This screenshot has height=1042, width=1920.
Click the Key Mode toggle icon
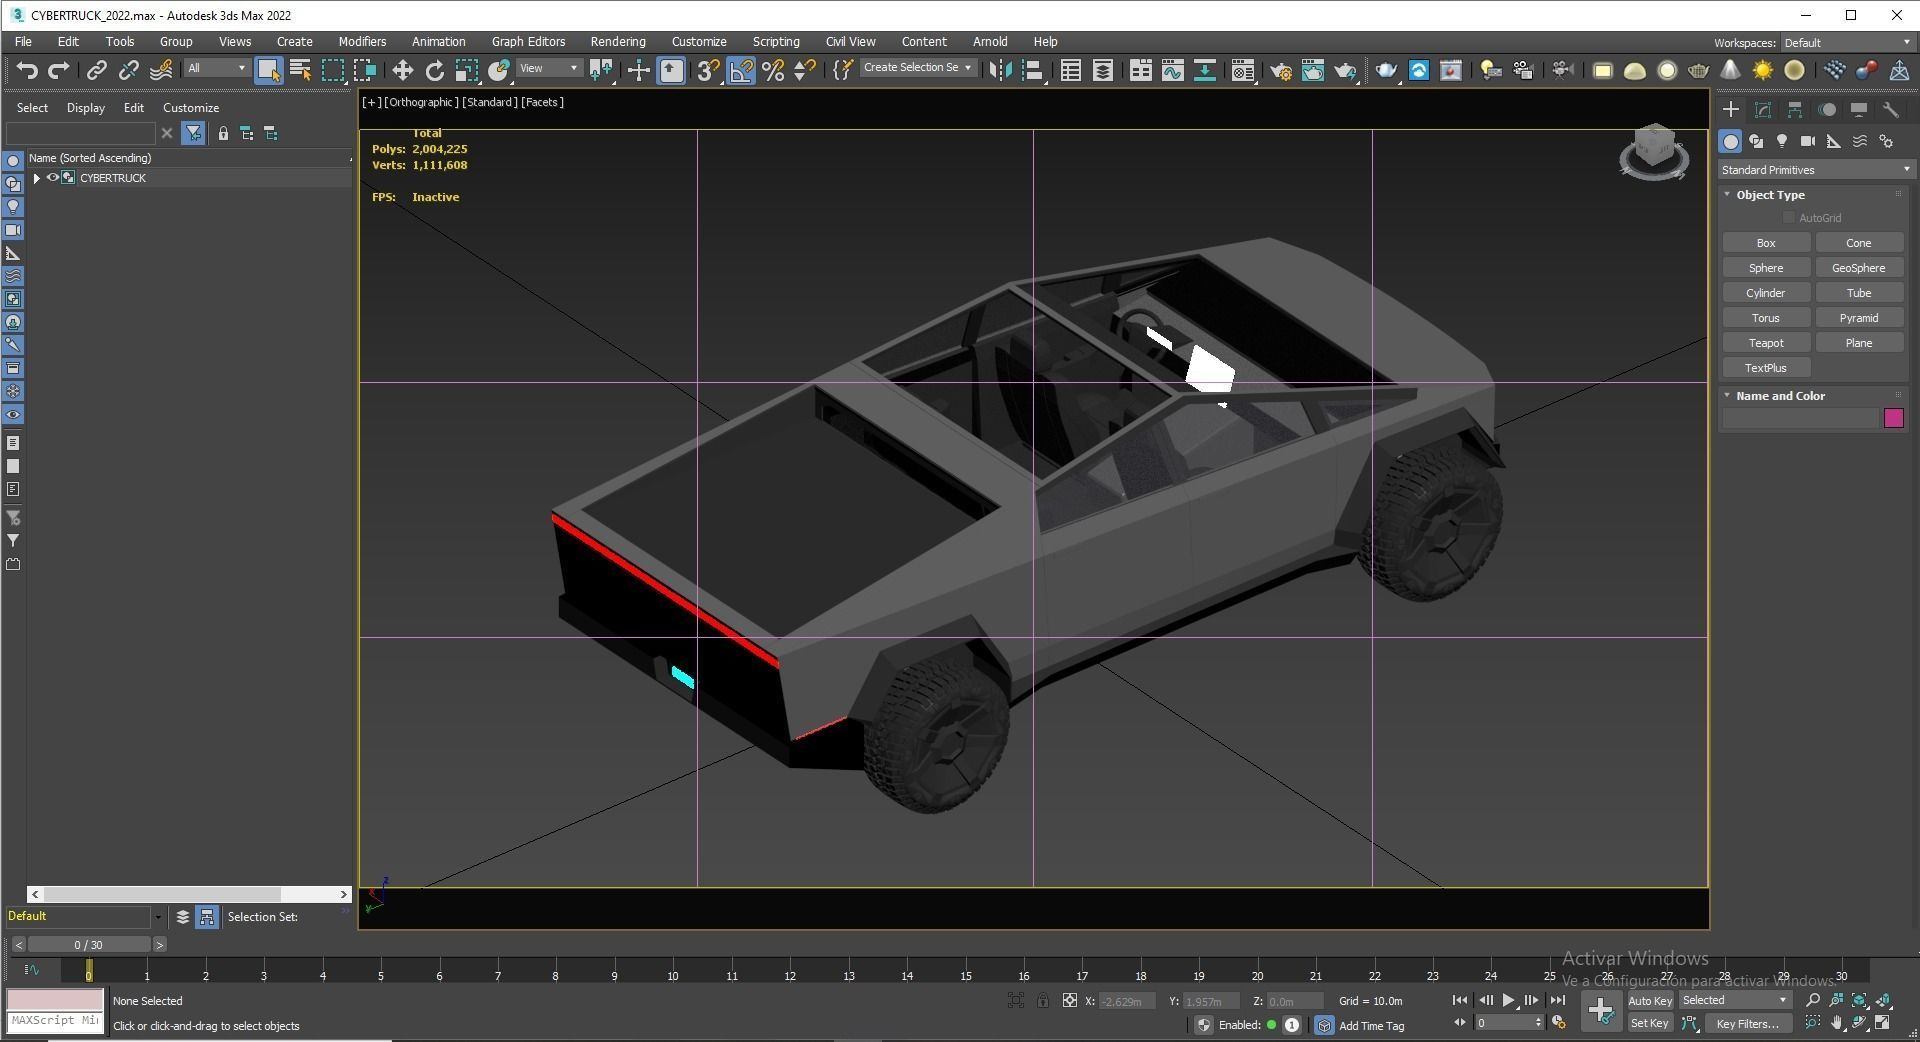click(1460, 1023)
